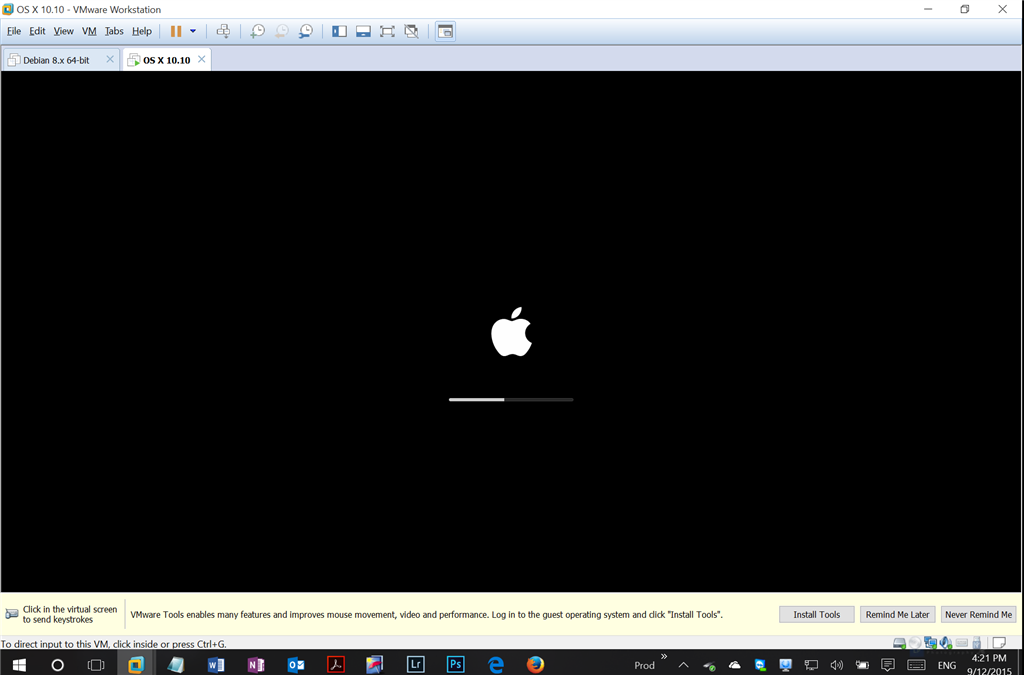Take a snapshot of the virtual machine
This screenshot has height=675, width=1024.
257,31
